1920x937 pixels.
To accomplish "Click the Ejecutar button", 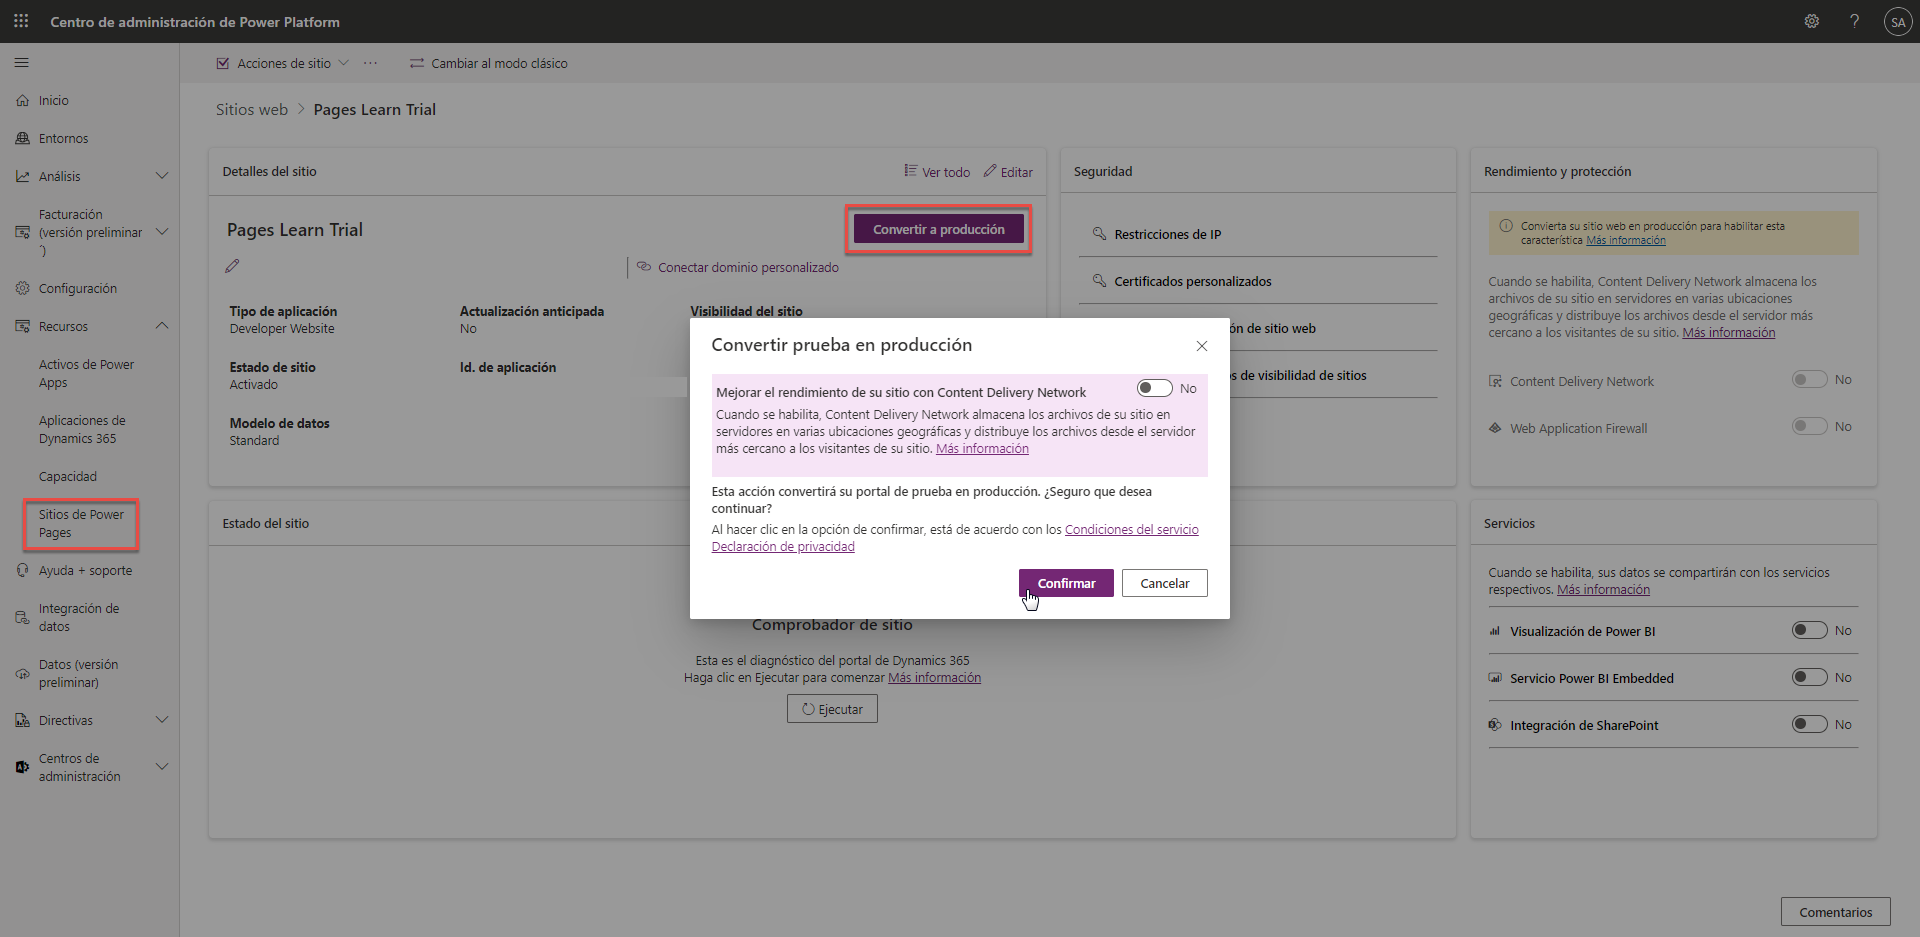I will point(832,709).
